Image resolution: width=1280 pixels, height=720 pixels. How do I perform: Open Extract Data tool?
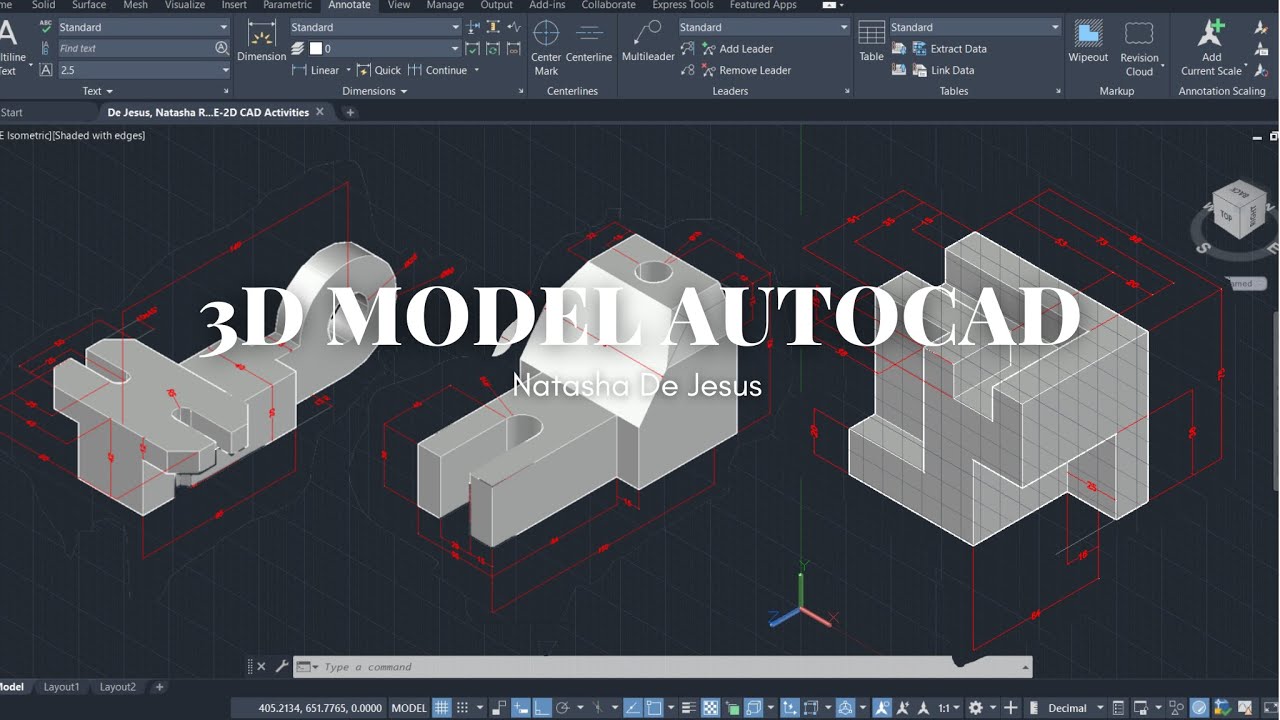pyautogui.click(x=949, y=49)
